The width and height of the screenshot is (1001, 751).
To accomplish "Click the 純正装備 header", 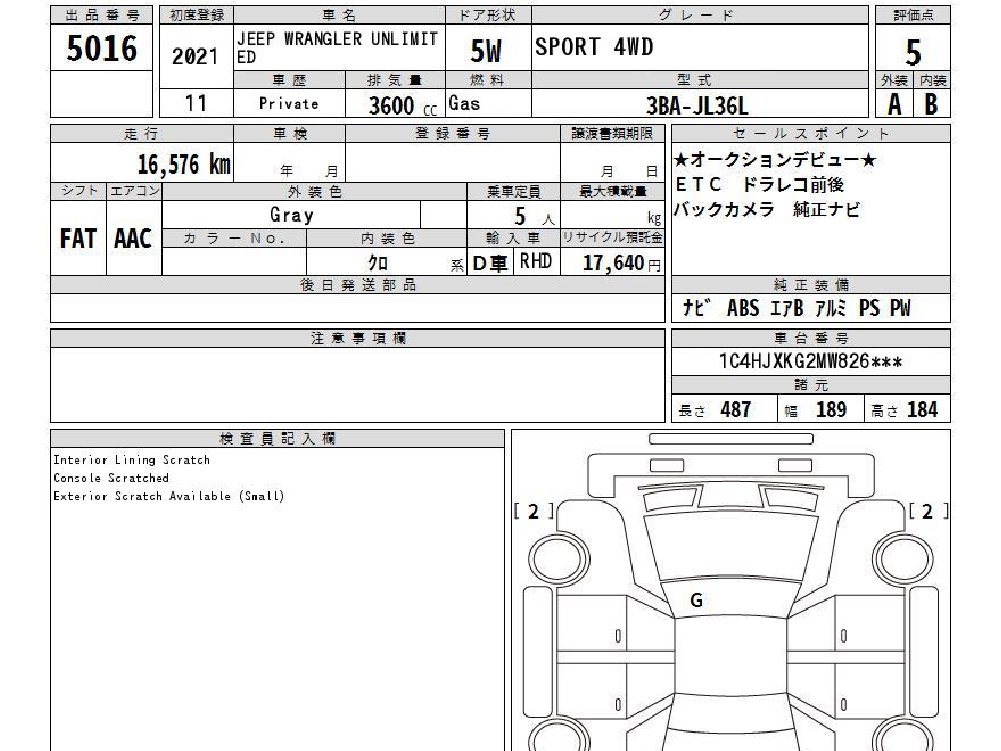I will [811, 285].
